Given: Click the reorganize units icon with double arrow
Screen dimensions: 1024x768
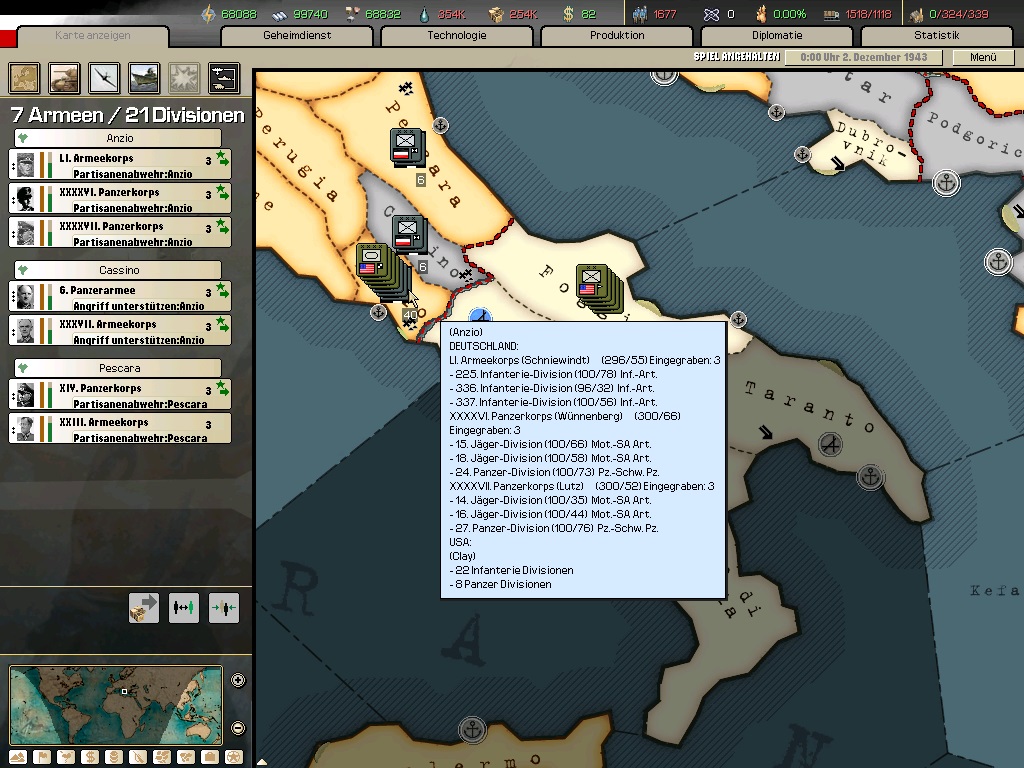Looking at the screenshot, I should coord(184,608).
